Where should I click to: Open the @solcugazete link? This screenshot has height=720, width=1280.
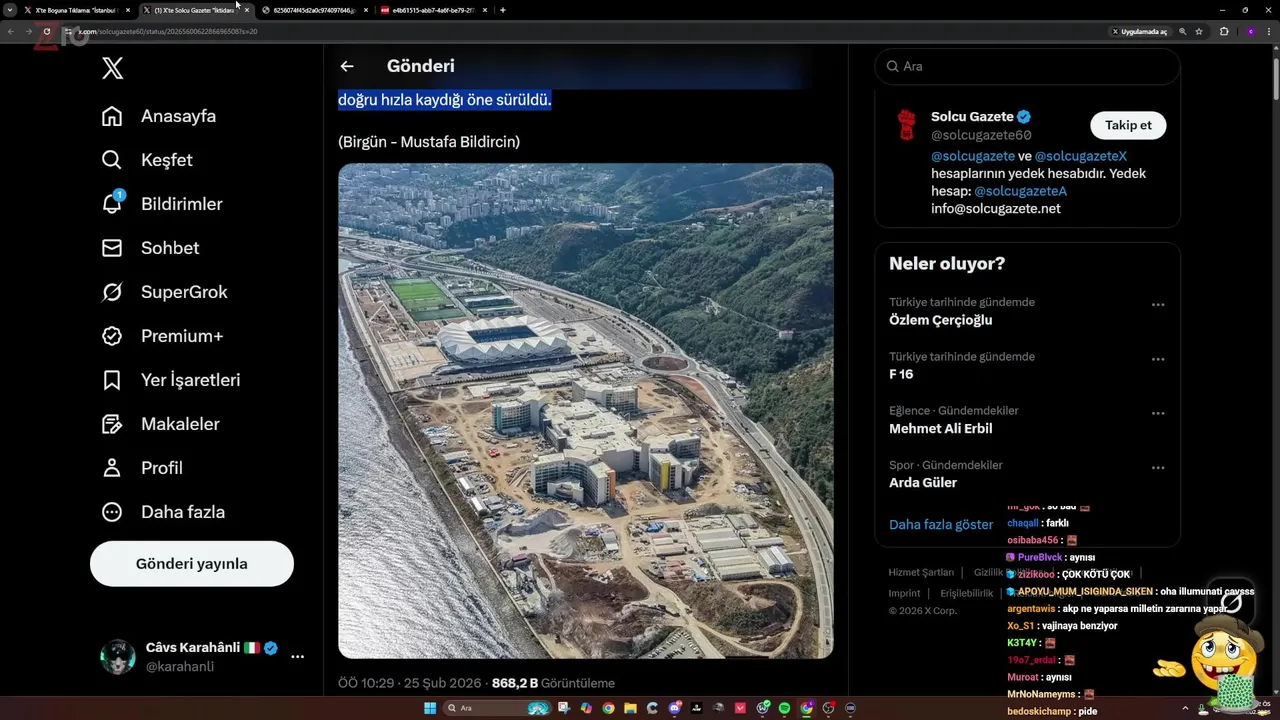click(x=973, y=156)
